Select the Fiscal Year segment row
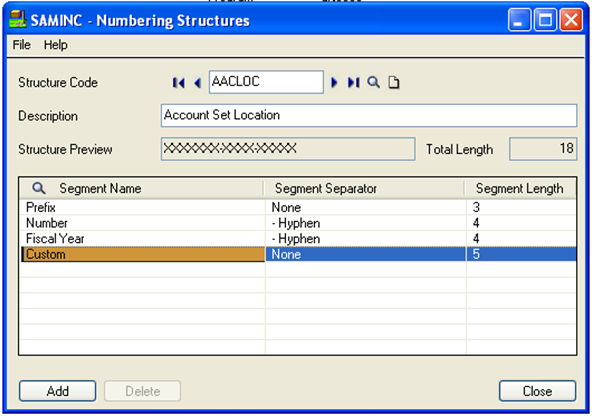 pyautogui.click(x=298, y=239)
